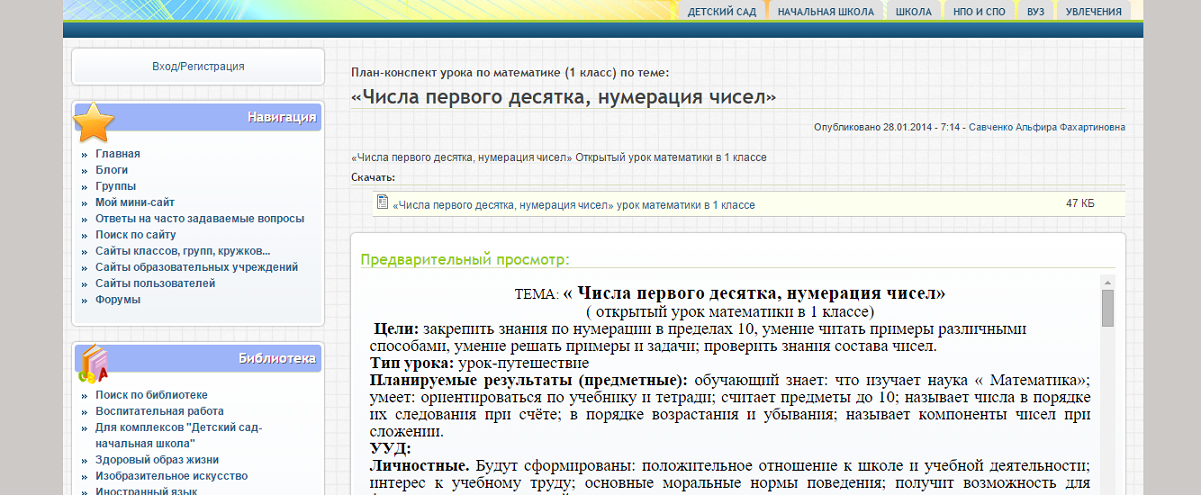1201x495 pixels.
Task: Click the gold star Navigation icon
Action: [x=95, y=122]
